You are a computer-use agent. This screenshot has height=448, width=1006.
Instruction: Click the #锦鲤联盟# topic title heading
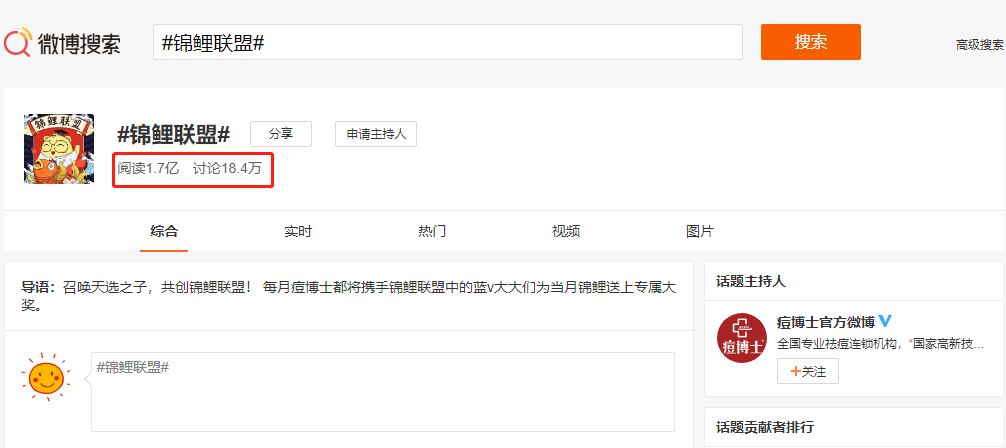pyautogui.click(x=173, y=134)
